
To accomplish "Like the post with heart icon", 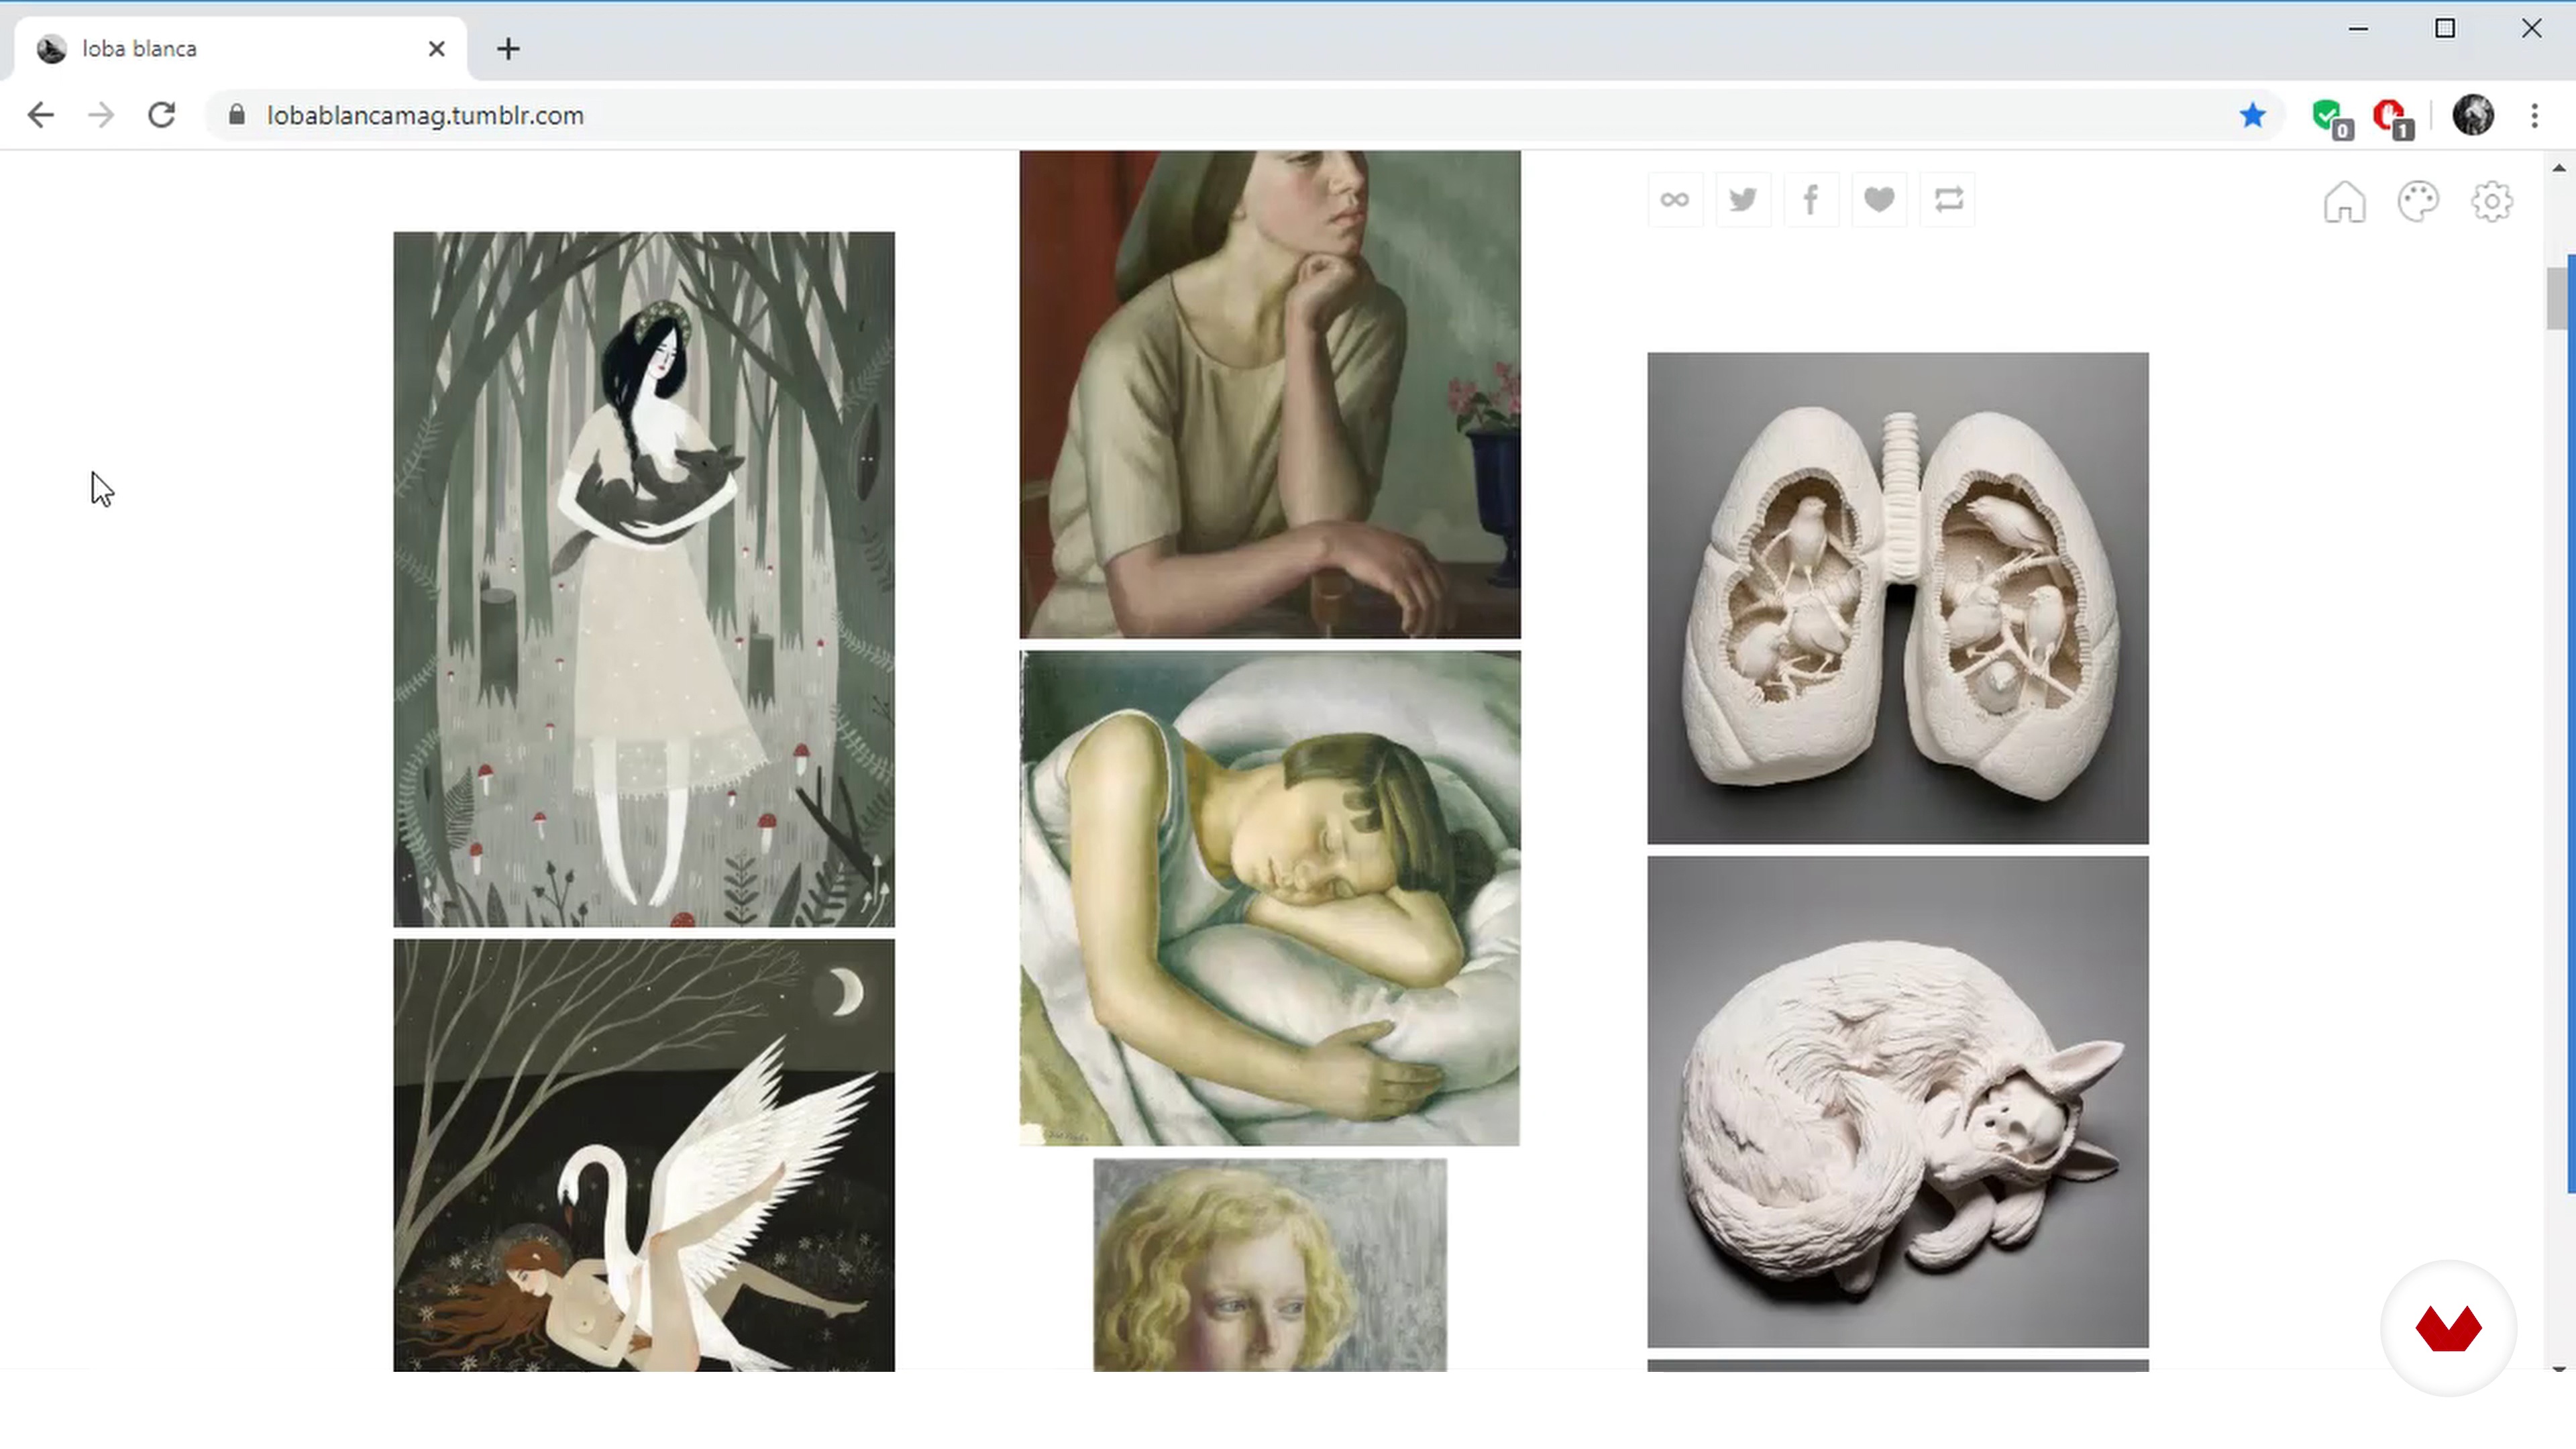I will pyautogui.click(x=1879, y=200).
